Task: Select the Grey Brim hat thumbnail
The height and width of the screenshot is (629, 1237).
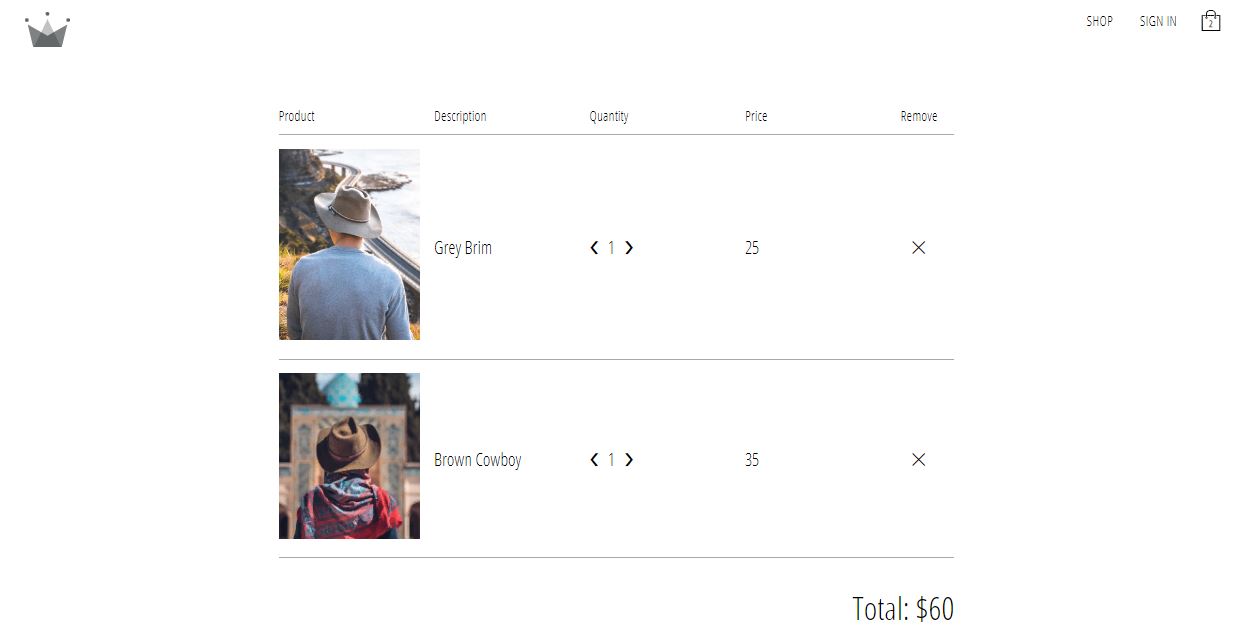Action: pos(349,245)
